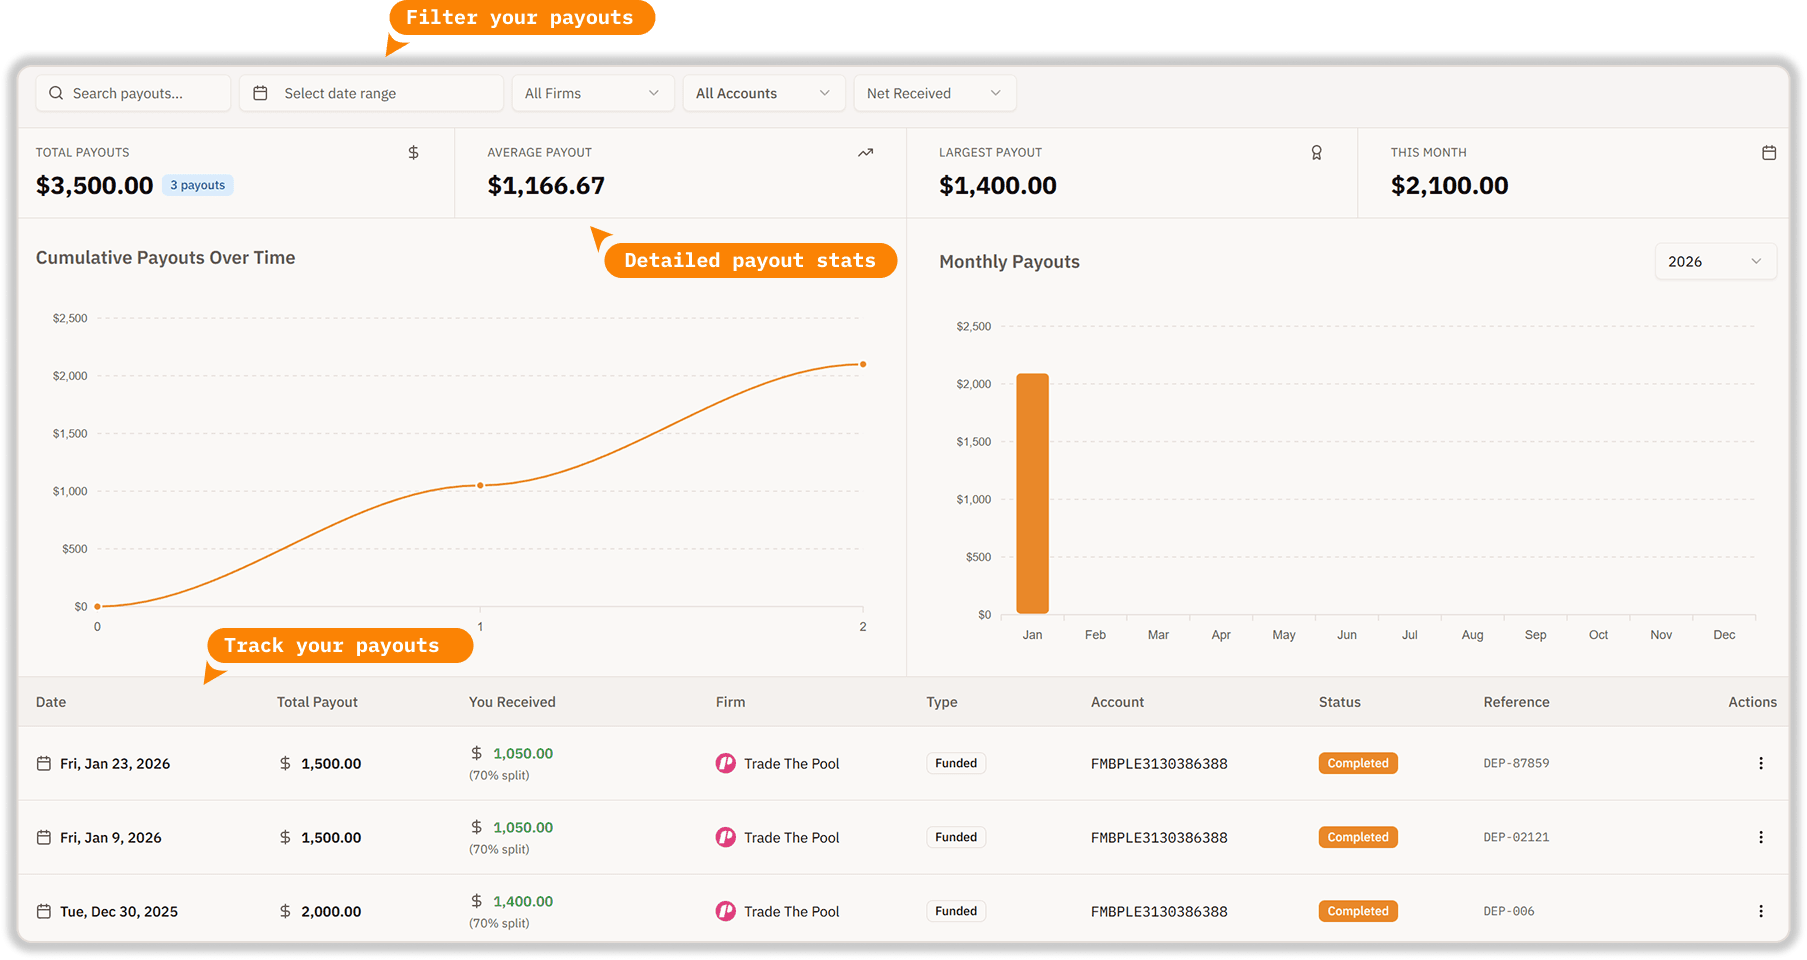Click the starting $0 point on cumulative chart
This screenshot has height=960, width=1807.
click(97, 606)
